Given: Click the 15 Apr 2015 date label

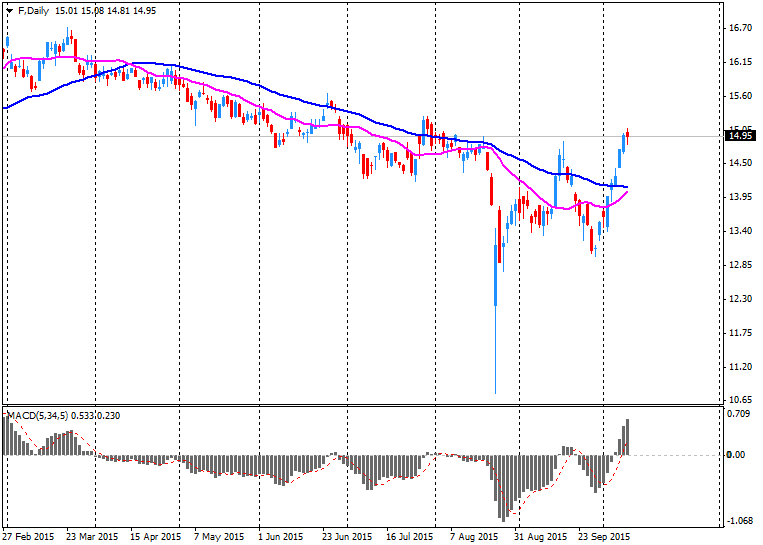Looking at the screenshot, I should coord(155,537).
